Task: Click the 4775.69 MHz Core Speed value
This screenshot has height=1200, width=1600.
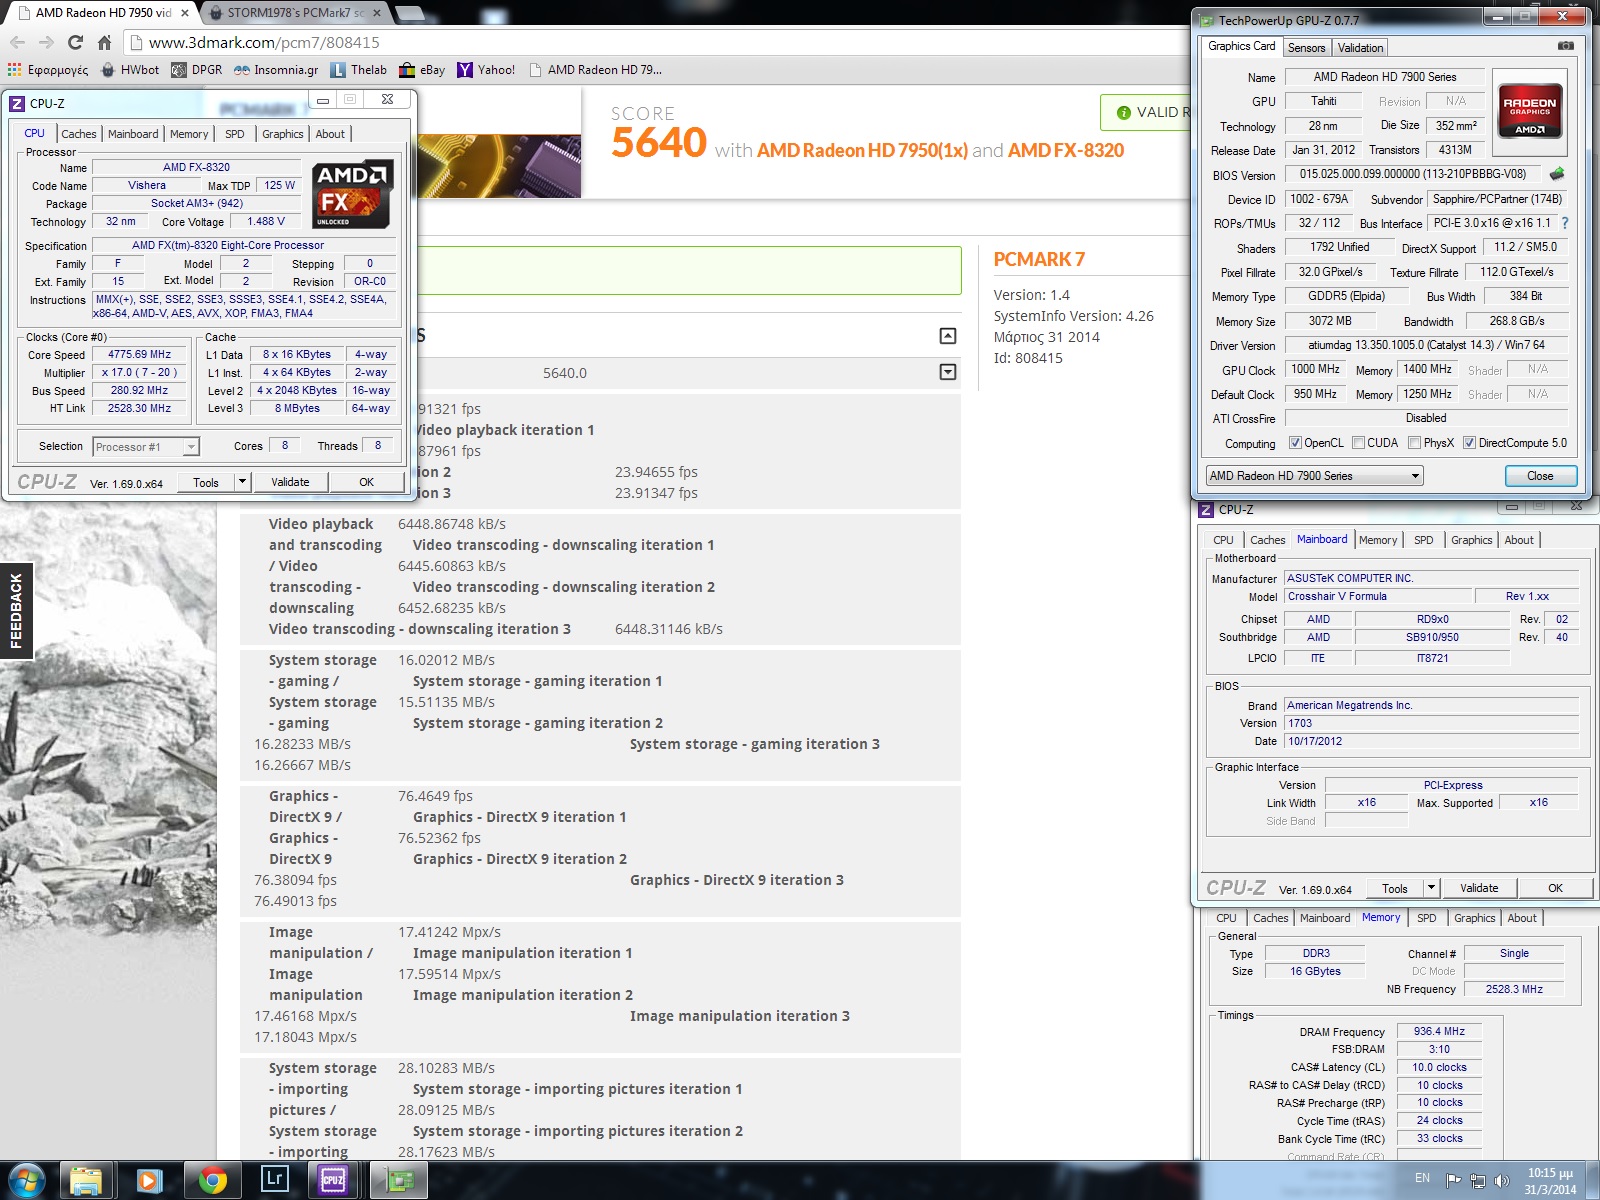Action: click(x=140, y=354)
